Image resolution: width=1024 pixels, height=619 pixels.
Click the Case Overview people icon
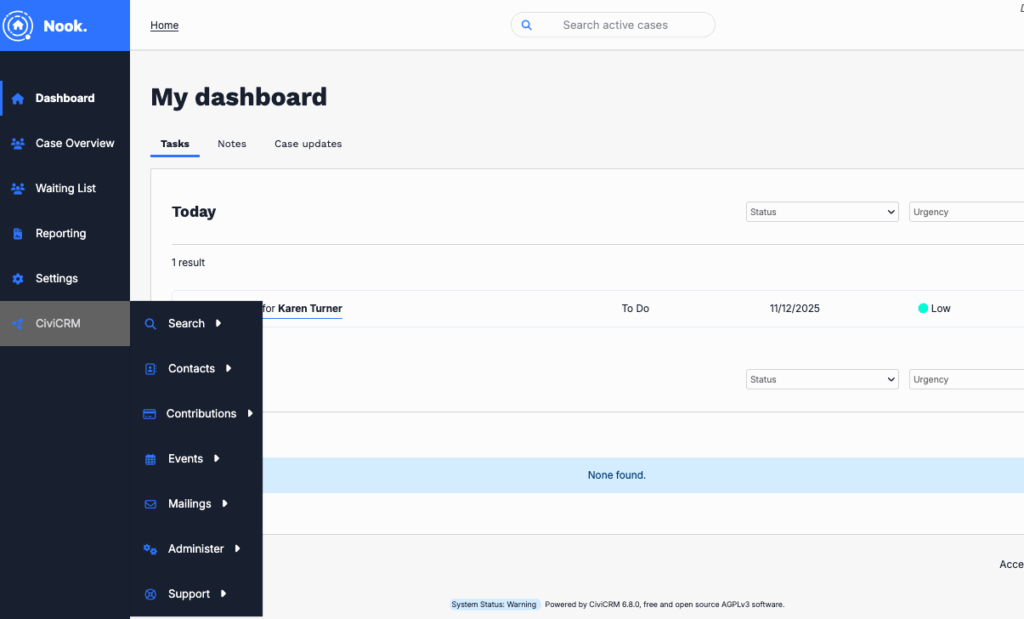tap(17, 143)
